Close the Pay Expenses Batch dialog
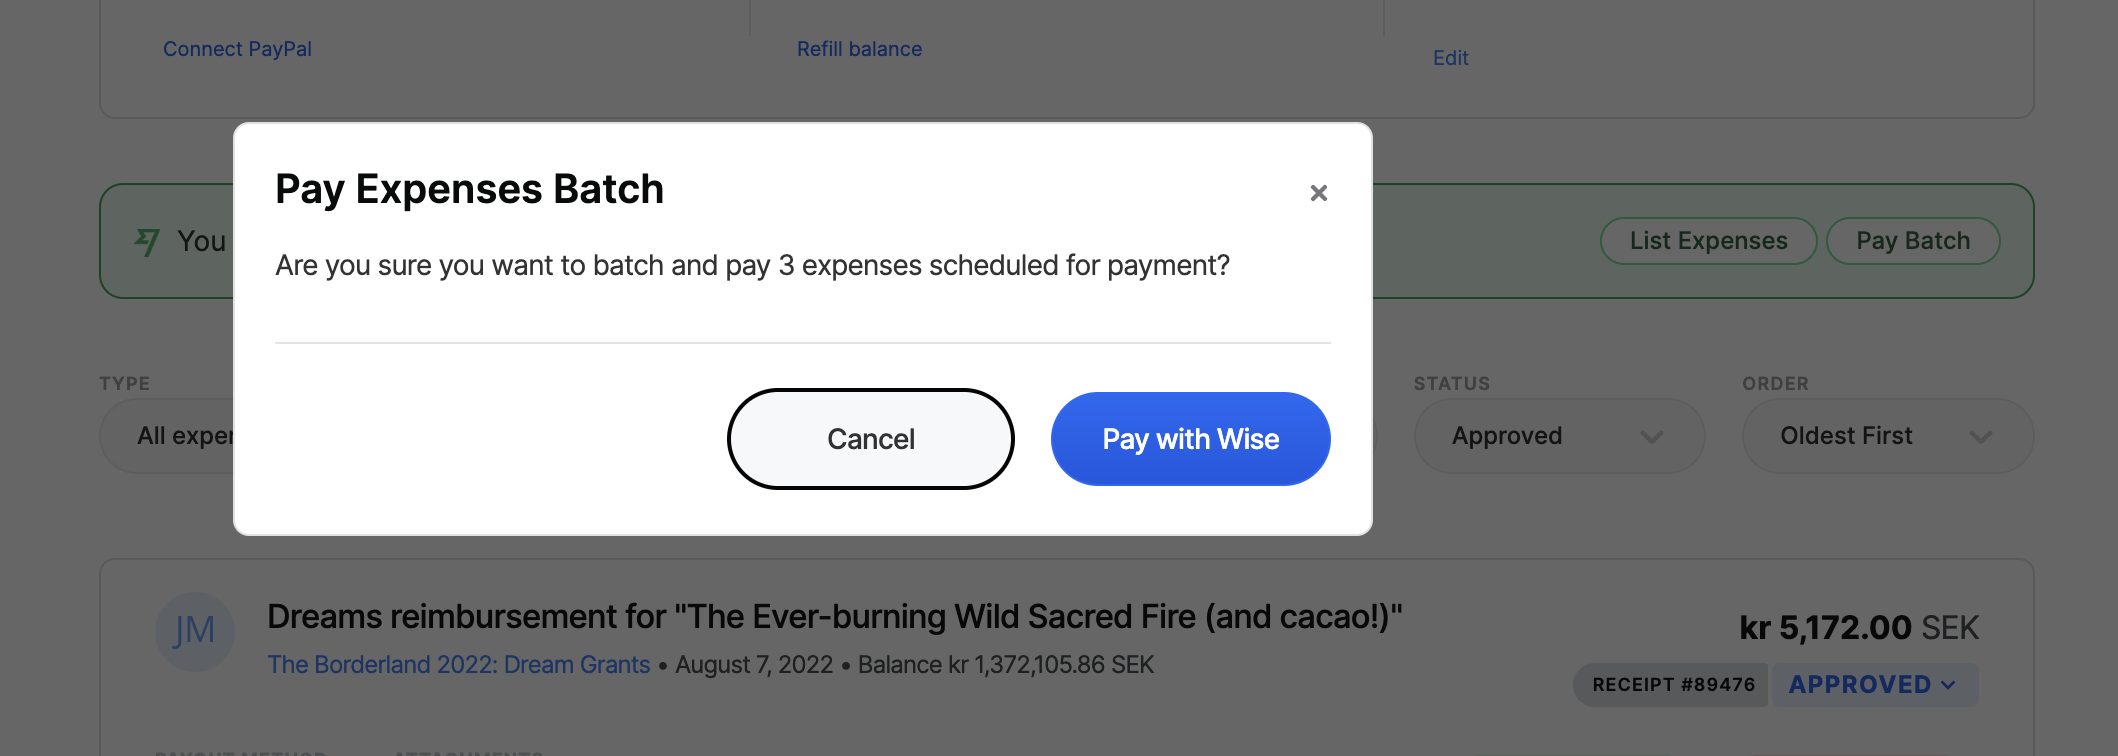This screenshot has width=2118, height=756. pos(1318,193)
